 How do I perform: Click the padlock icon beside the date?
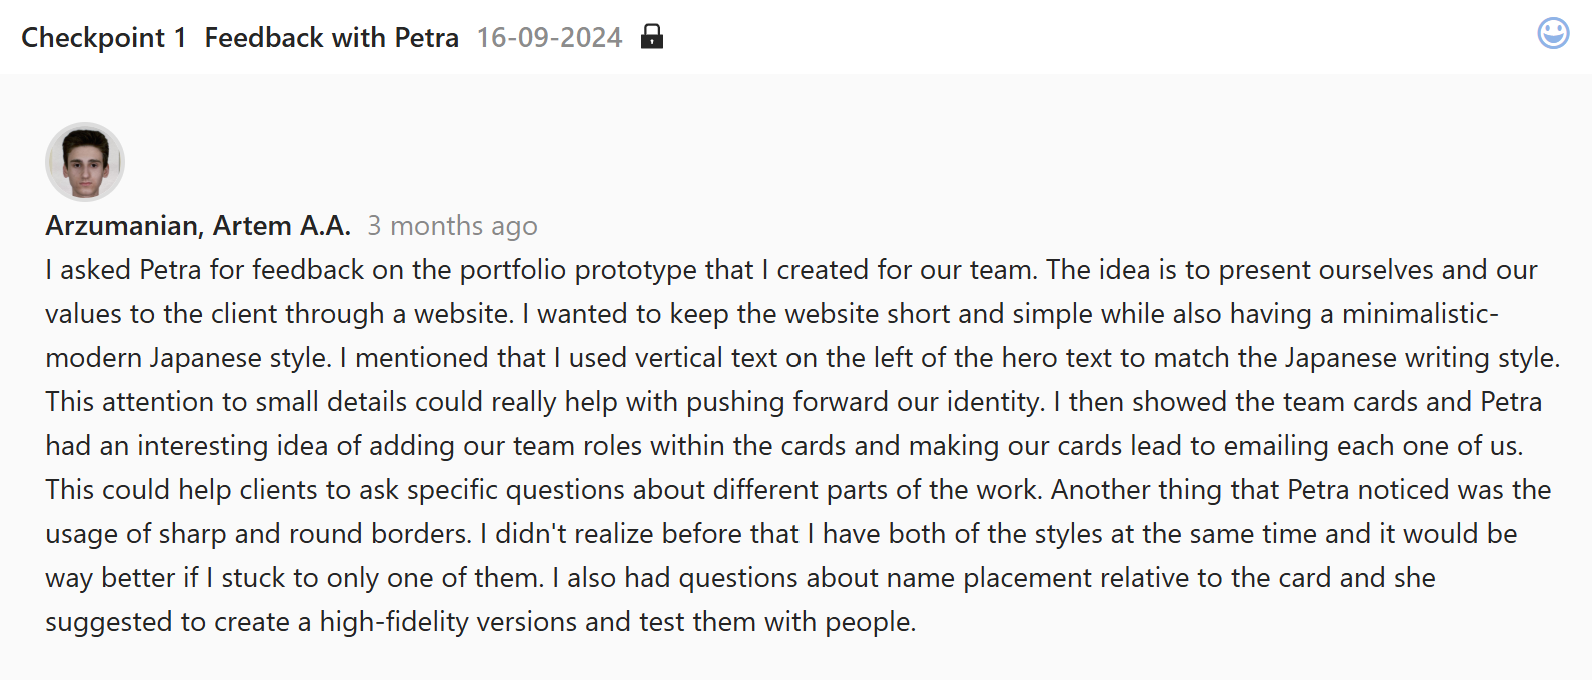[652, 37]
